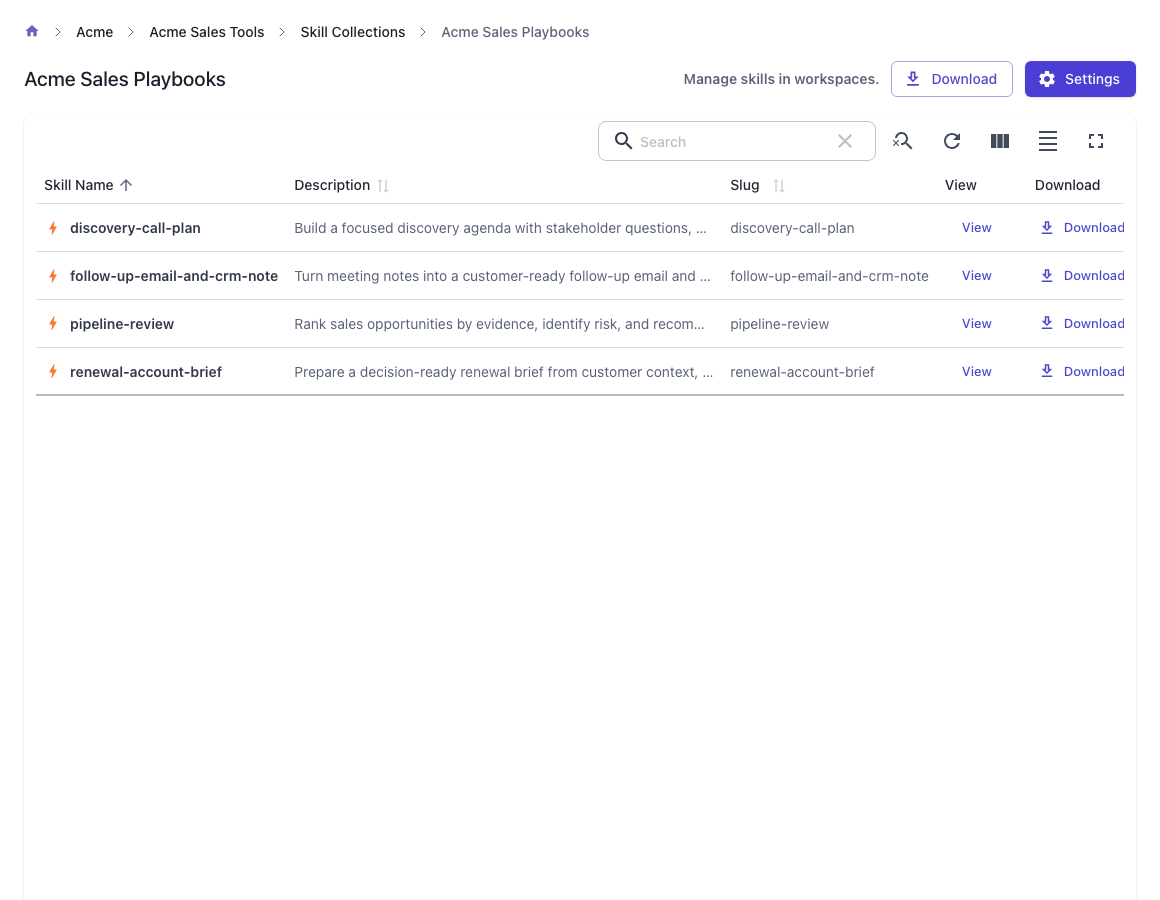Open Acme Sales Tools breadcrumb
Viewport: 1160px width, 900px height.
point(206,32)
